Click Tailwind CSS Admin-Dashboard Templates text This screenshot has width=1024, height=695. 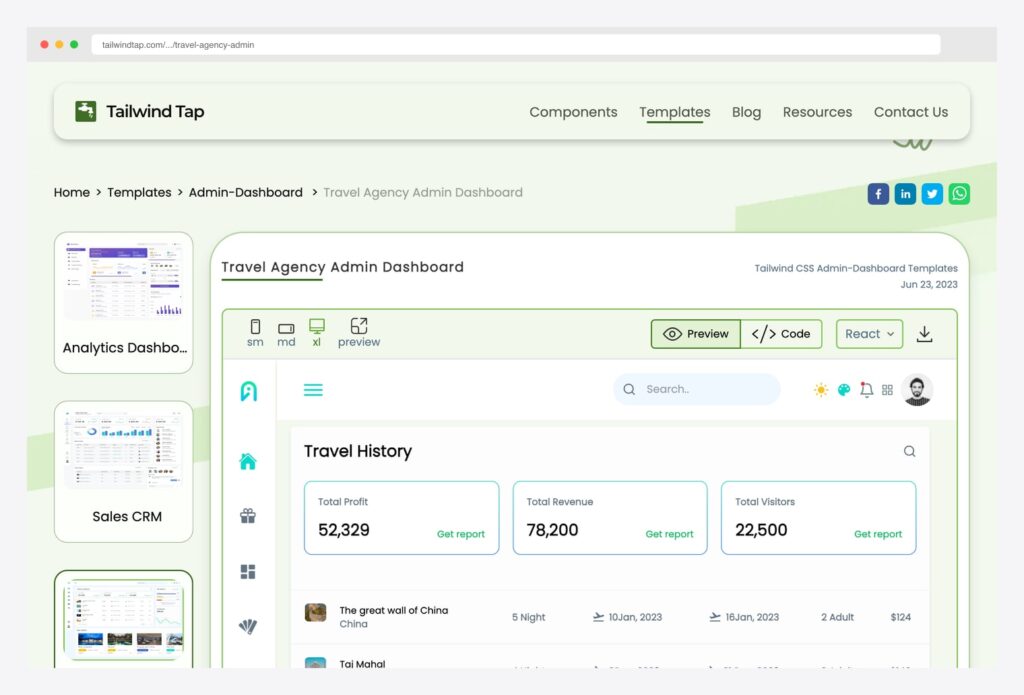click(856, 268)
